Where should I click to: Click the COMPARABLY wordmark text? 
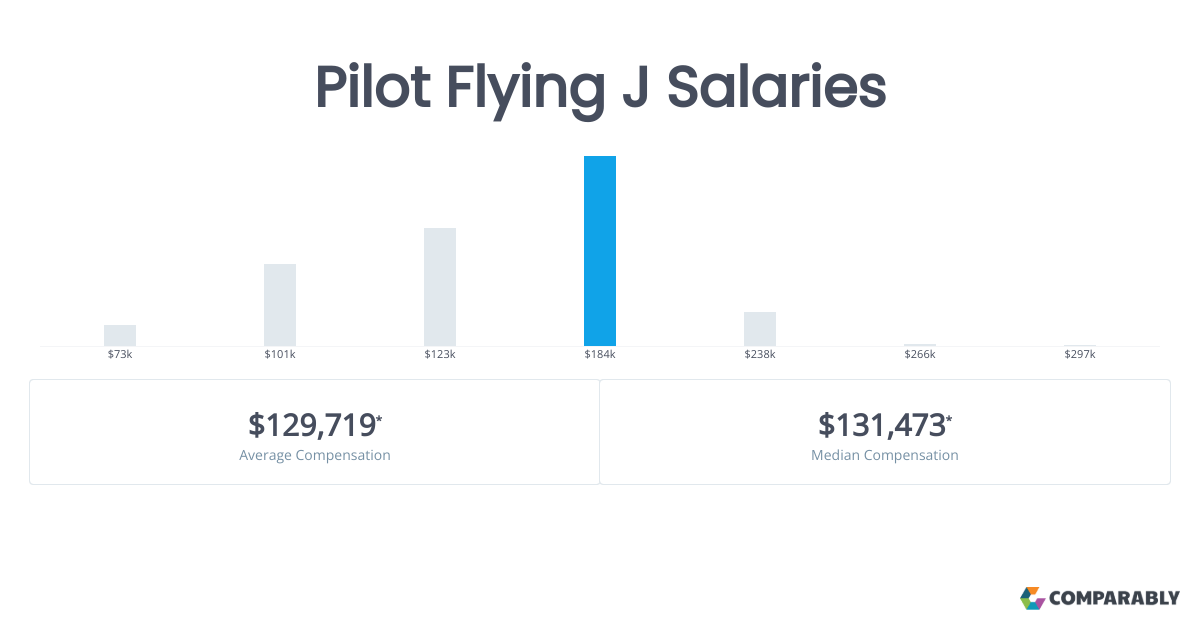point(1114,599)
